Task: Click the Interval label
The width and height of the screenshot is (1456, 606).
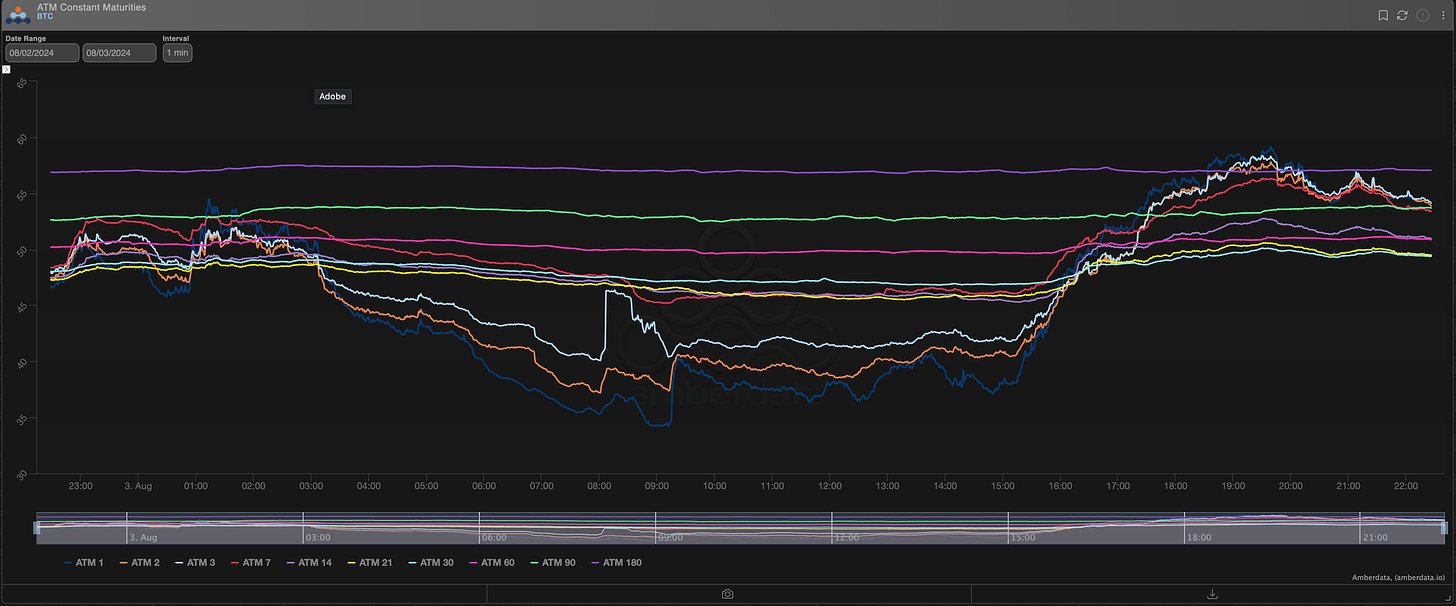Action: click(x=175, y=38)
